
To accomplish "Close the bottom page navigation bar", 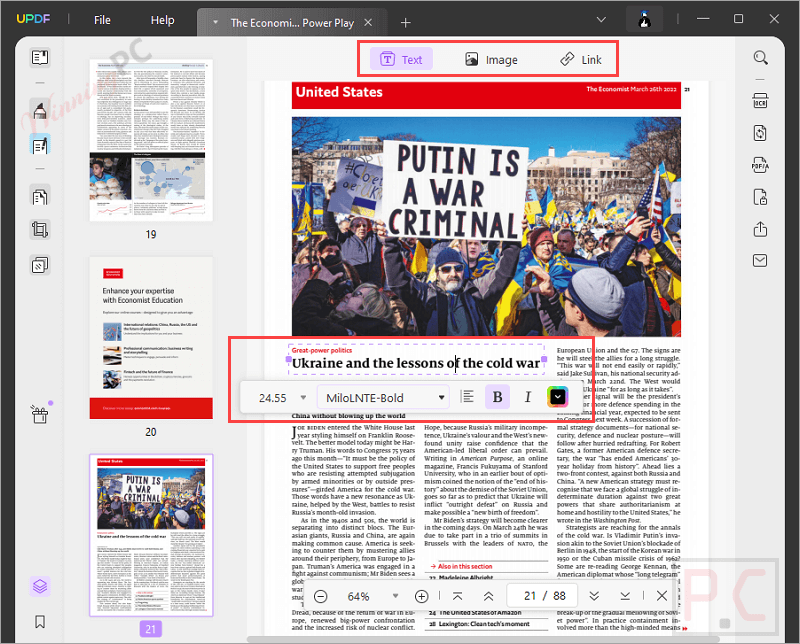I will click(x=662, y=596).
